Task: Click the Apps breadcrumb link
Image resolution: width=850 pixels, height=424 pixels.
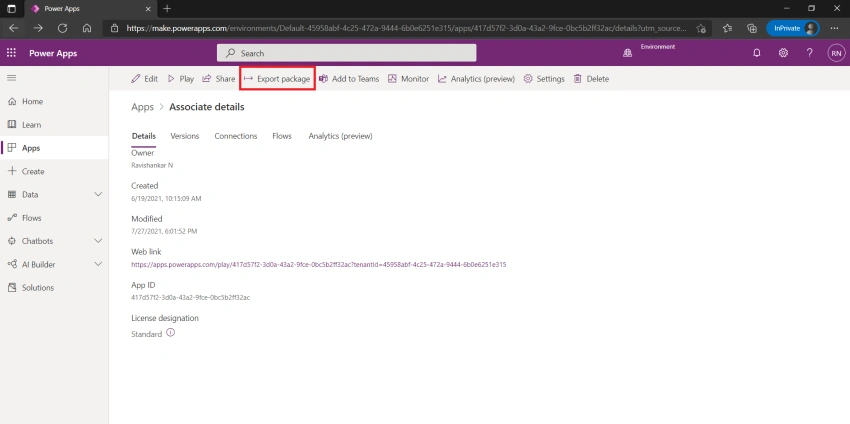Action: coord(143,107)
